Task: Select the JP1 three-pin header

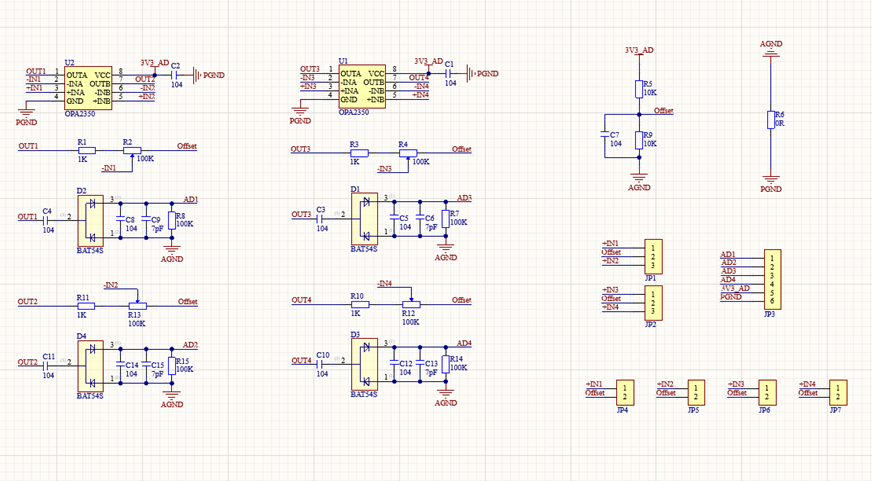Action: click(x=653, y=256)
